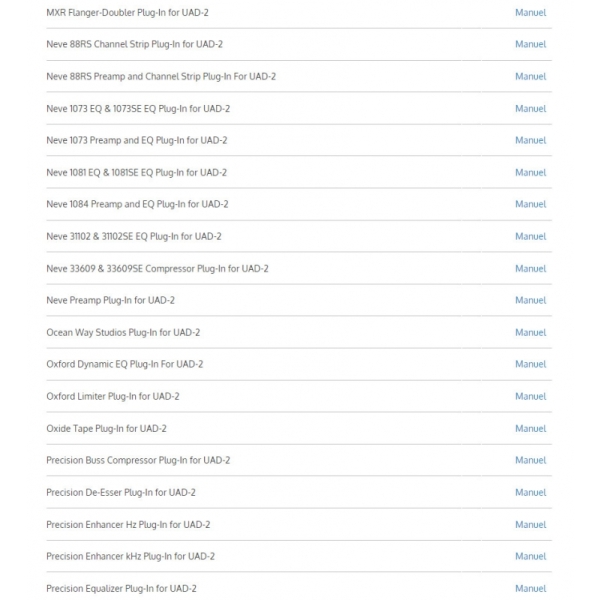Open Manuel for Neve 1084 Preamp and EQ
The image size is (600, 600).
point(530,204)
